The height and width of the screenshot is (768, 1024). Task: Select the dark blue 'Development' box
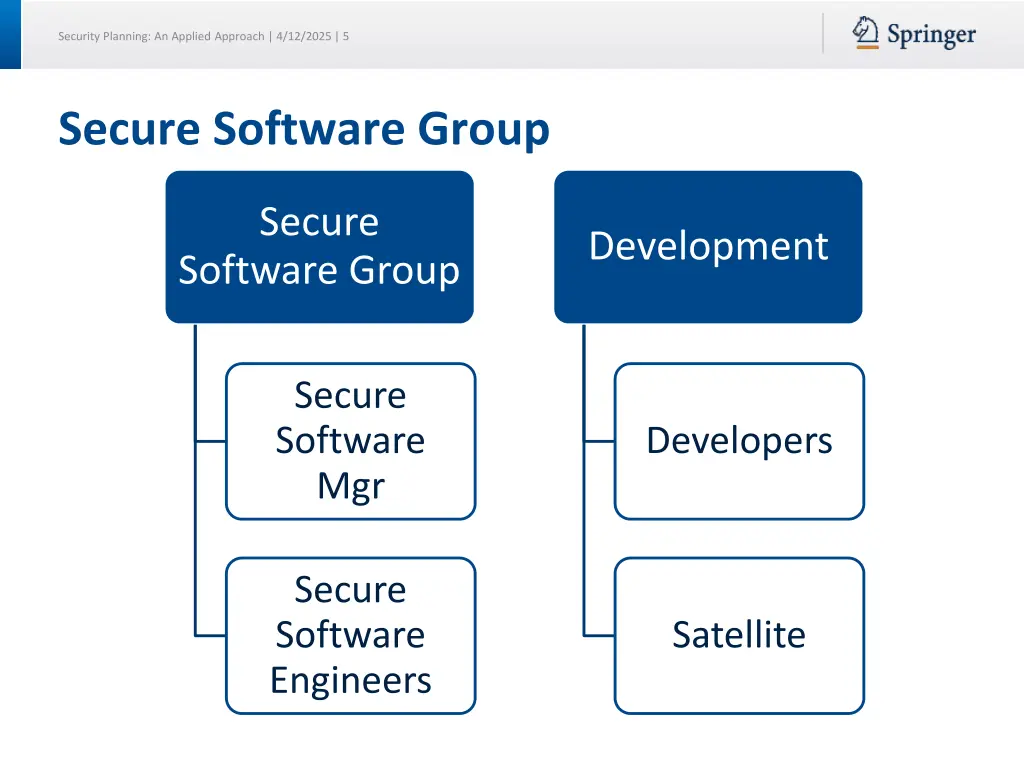pos(708,247)
